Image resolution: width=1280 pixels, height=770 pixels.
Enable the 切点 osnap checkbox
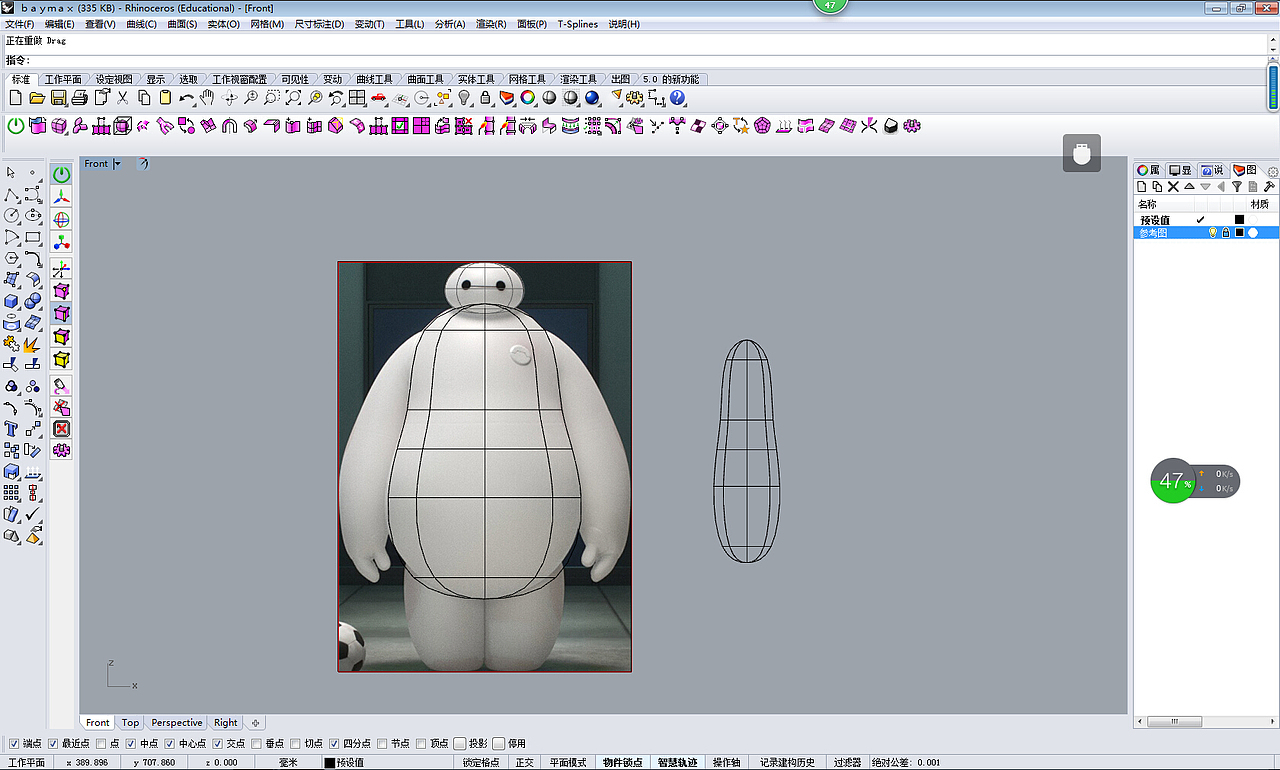pyautogui.click(x=296, y=743)
